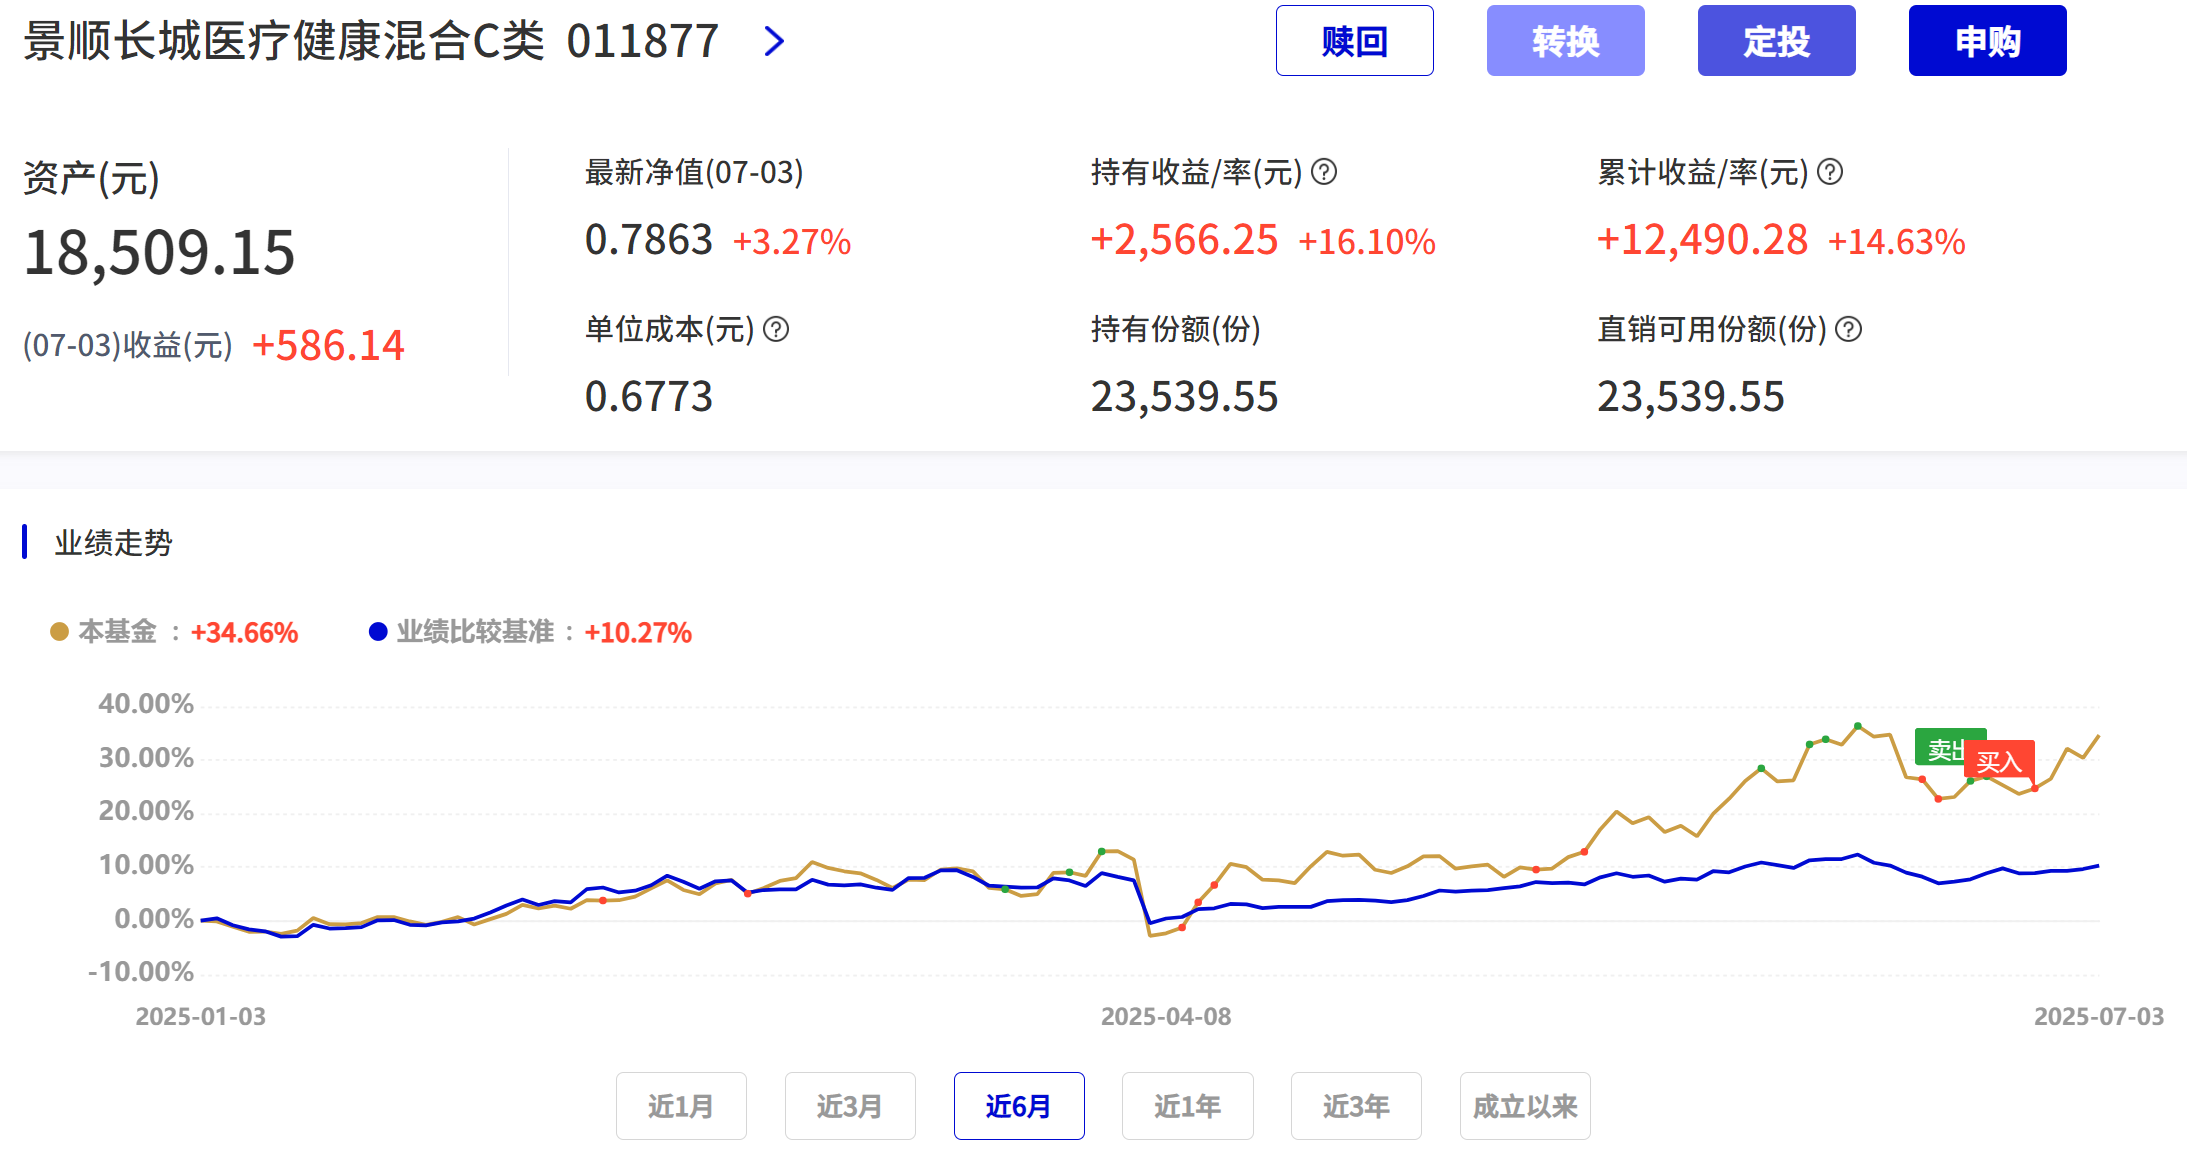Click net value change +3.27%
2187x1172 pixels.
(792, 242)
